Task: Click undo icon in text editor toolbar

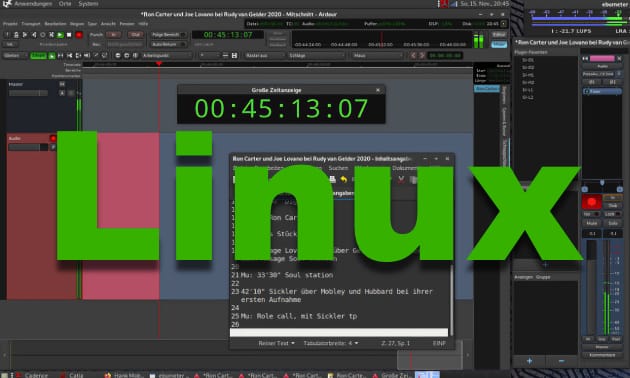Action: (343, 180)
